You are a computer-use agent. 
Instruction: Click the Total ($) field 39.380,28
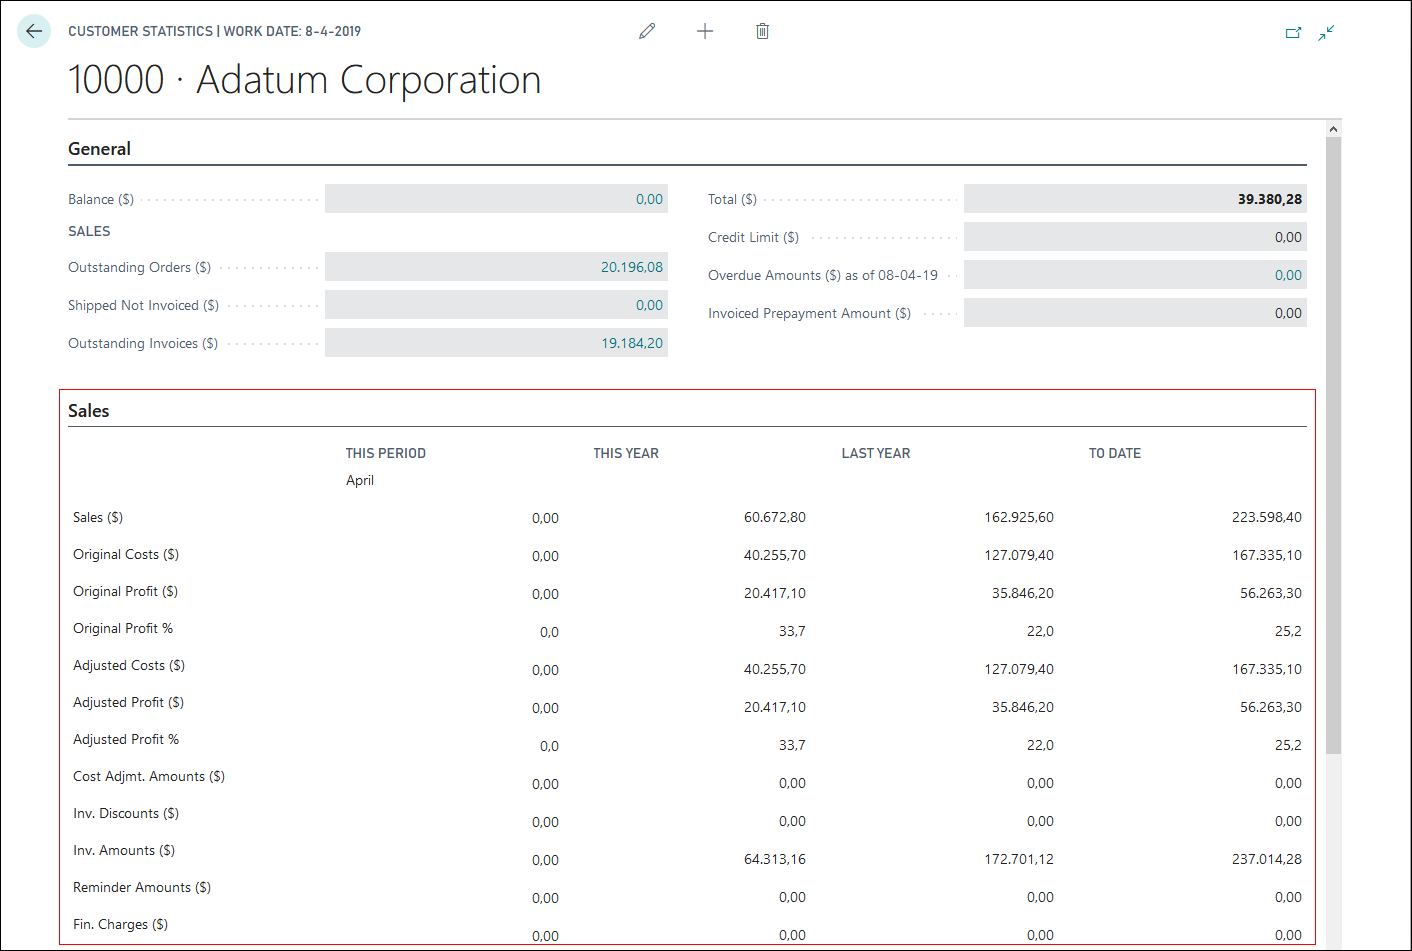click(1135, 199)
